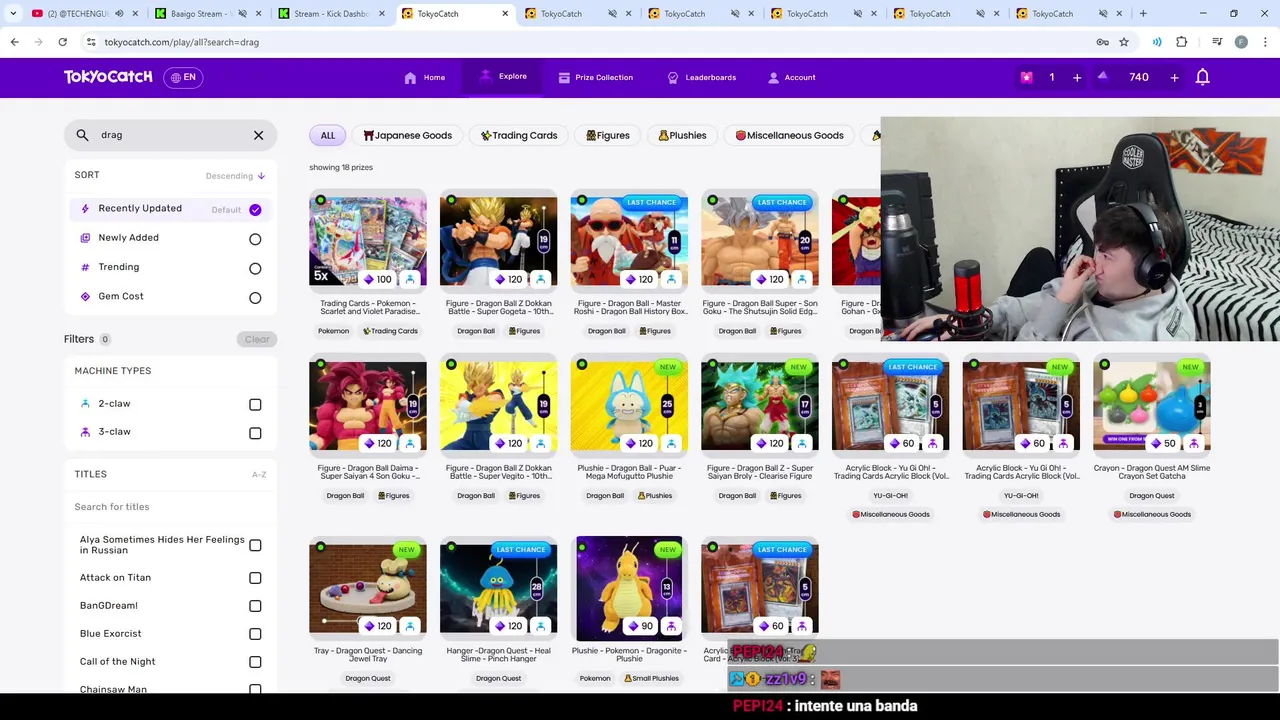Click the TokyoCatch logo
The image size is (1280, 720).
[108, 77]
